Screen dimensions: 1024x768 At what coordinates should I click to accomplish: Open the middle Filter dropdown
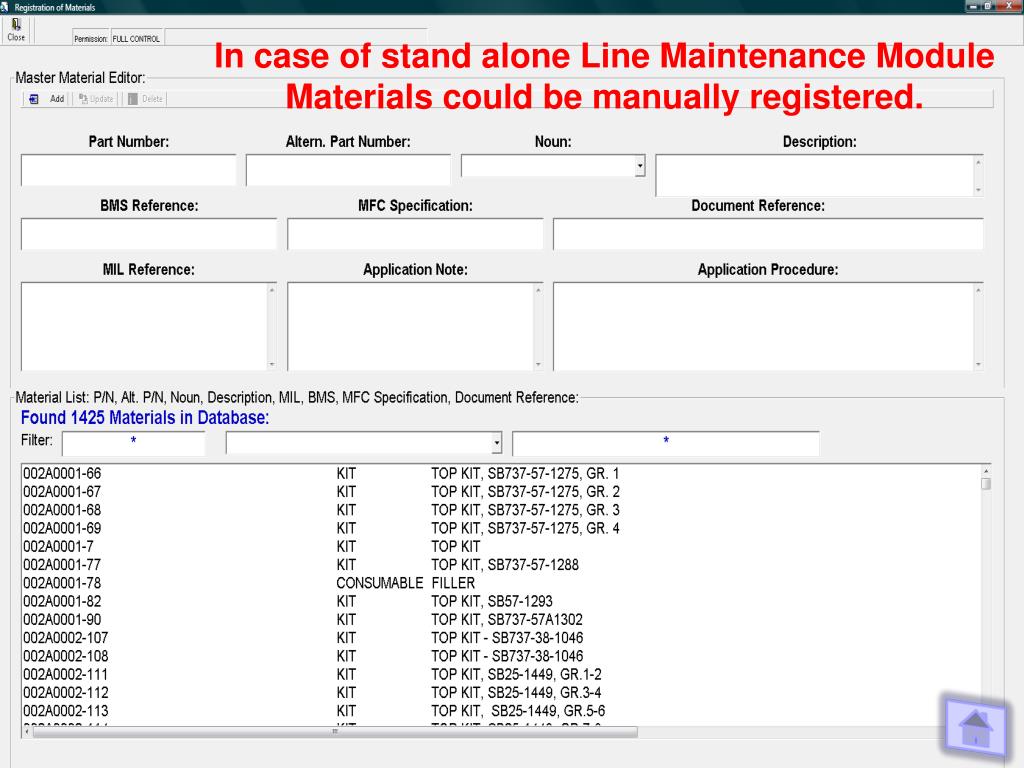pos(497,443)
